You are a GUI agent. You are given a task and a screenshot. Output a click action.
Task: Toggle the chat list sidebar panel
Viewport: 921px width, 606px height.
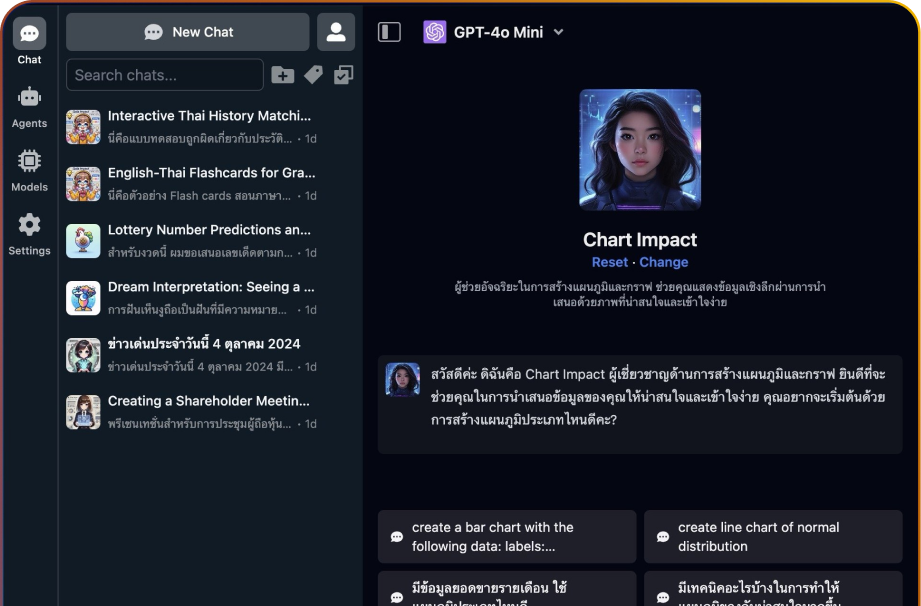pyautogui.click(x=389, y=32)
